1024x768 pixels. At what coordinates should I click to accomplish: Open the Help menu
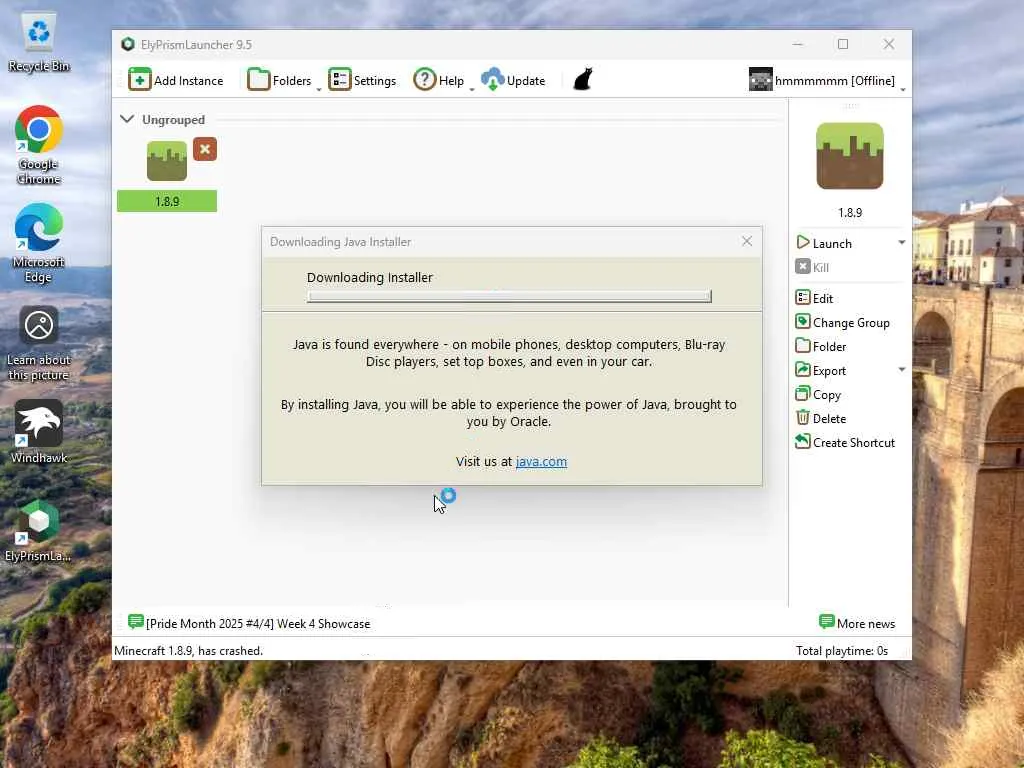click(439, 80)
